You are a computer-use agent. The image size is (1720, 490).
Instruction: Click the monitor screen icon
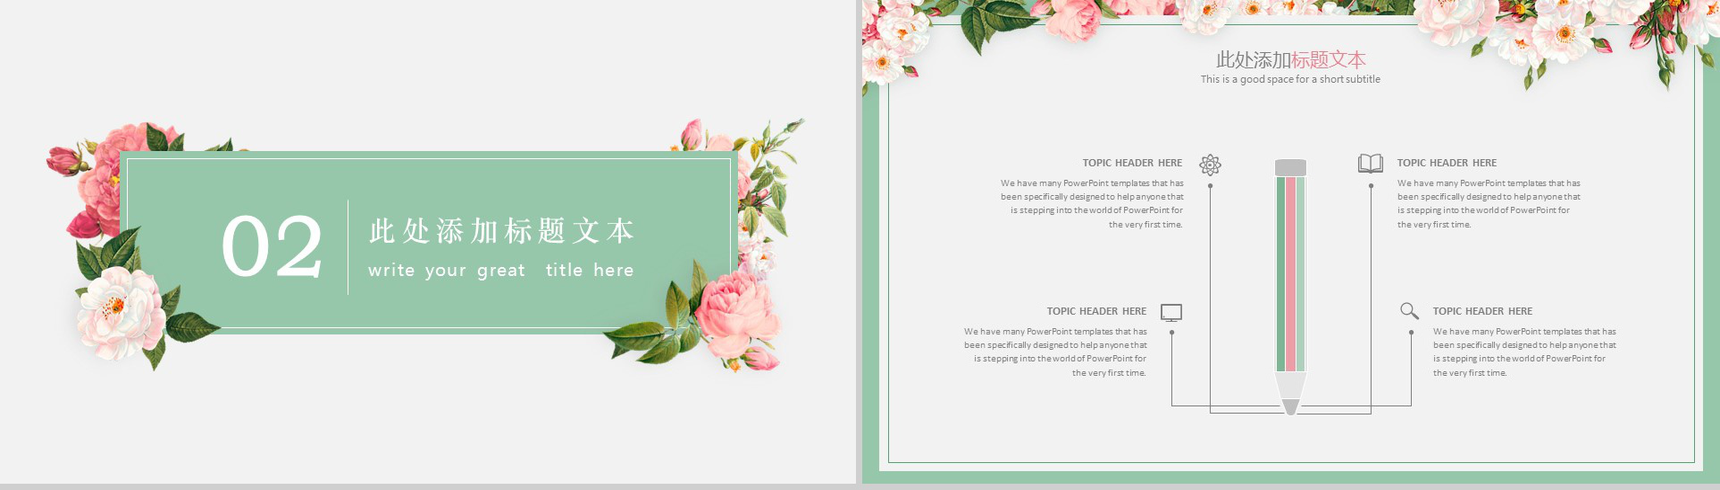coord(1171,313)
